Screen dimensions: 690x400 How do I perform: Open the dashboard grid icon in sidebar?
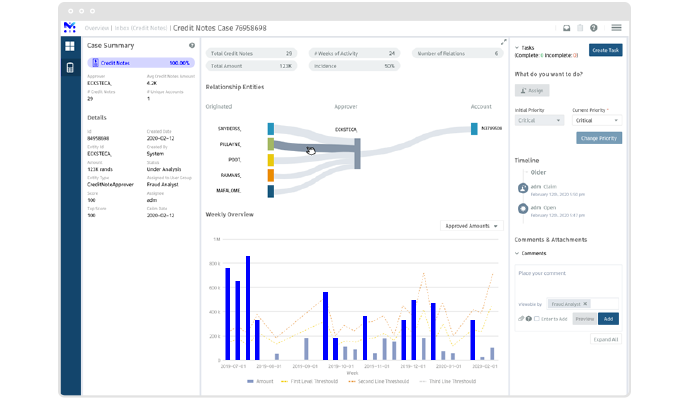coord(70,46)
